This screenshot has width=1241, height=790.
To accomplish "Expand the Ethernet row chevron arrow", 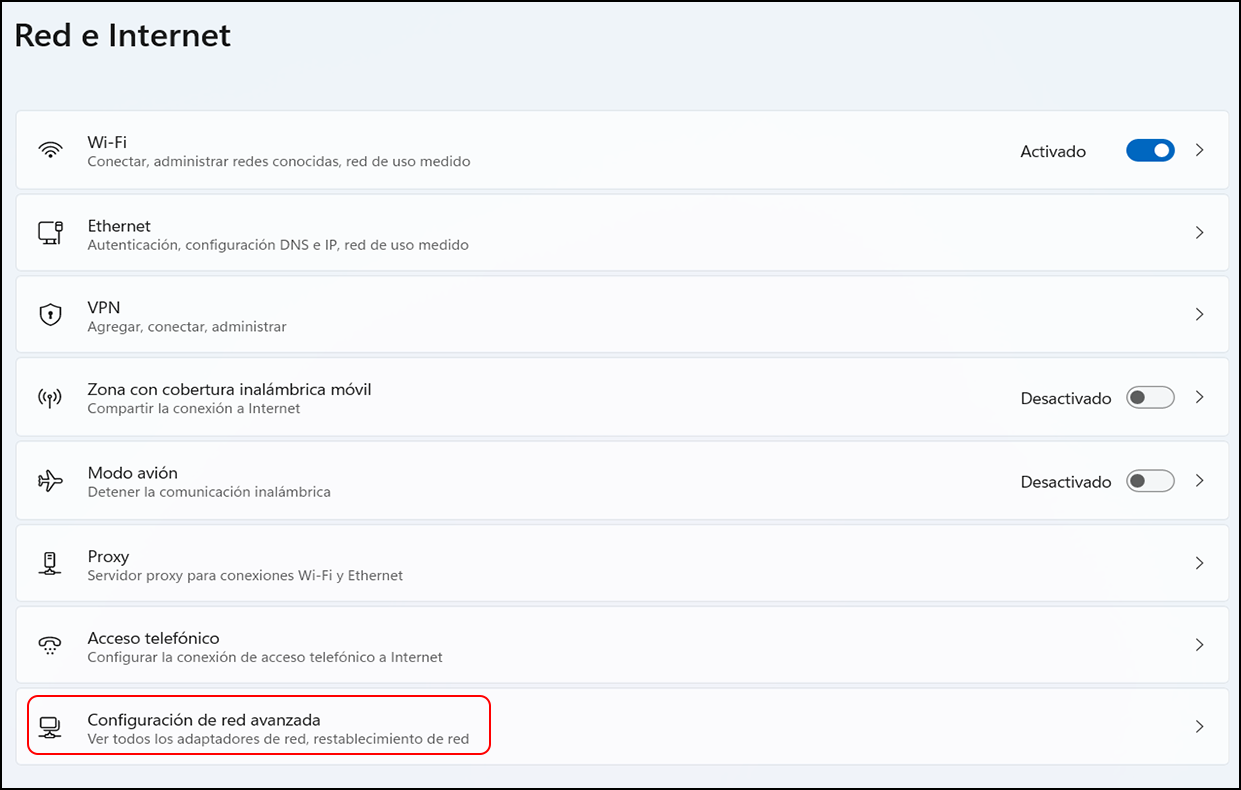I will 1200,233.
